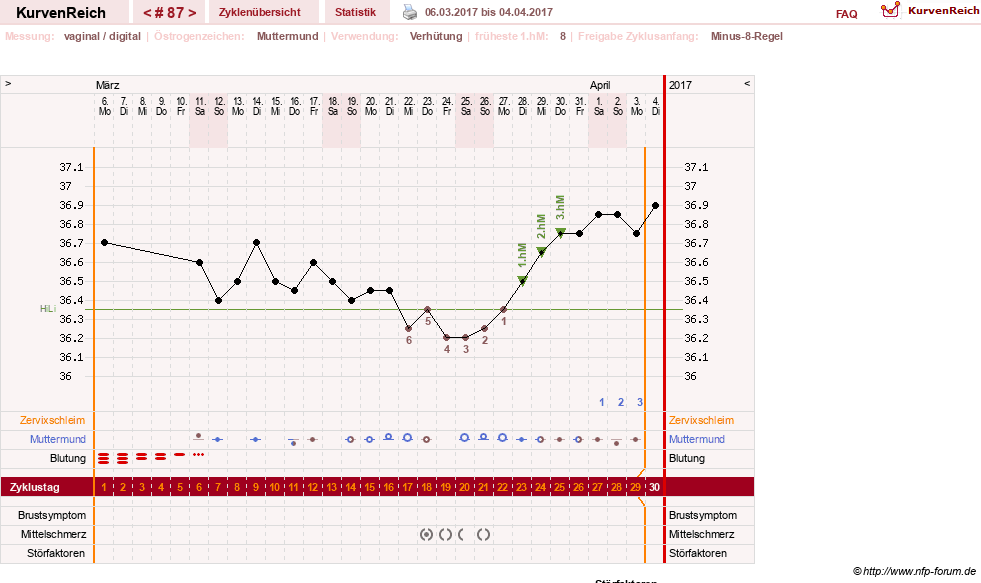Click the Muttermund row label on the left
This screenshot has height=583, width=981.
(x=58, y=439)
